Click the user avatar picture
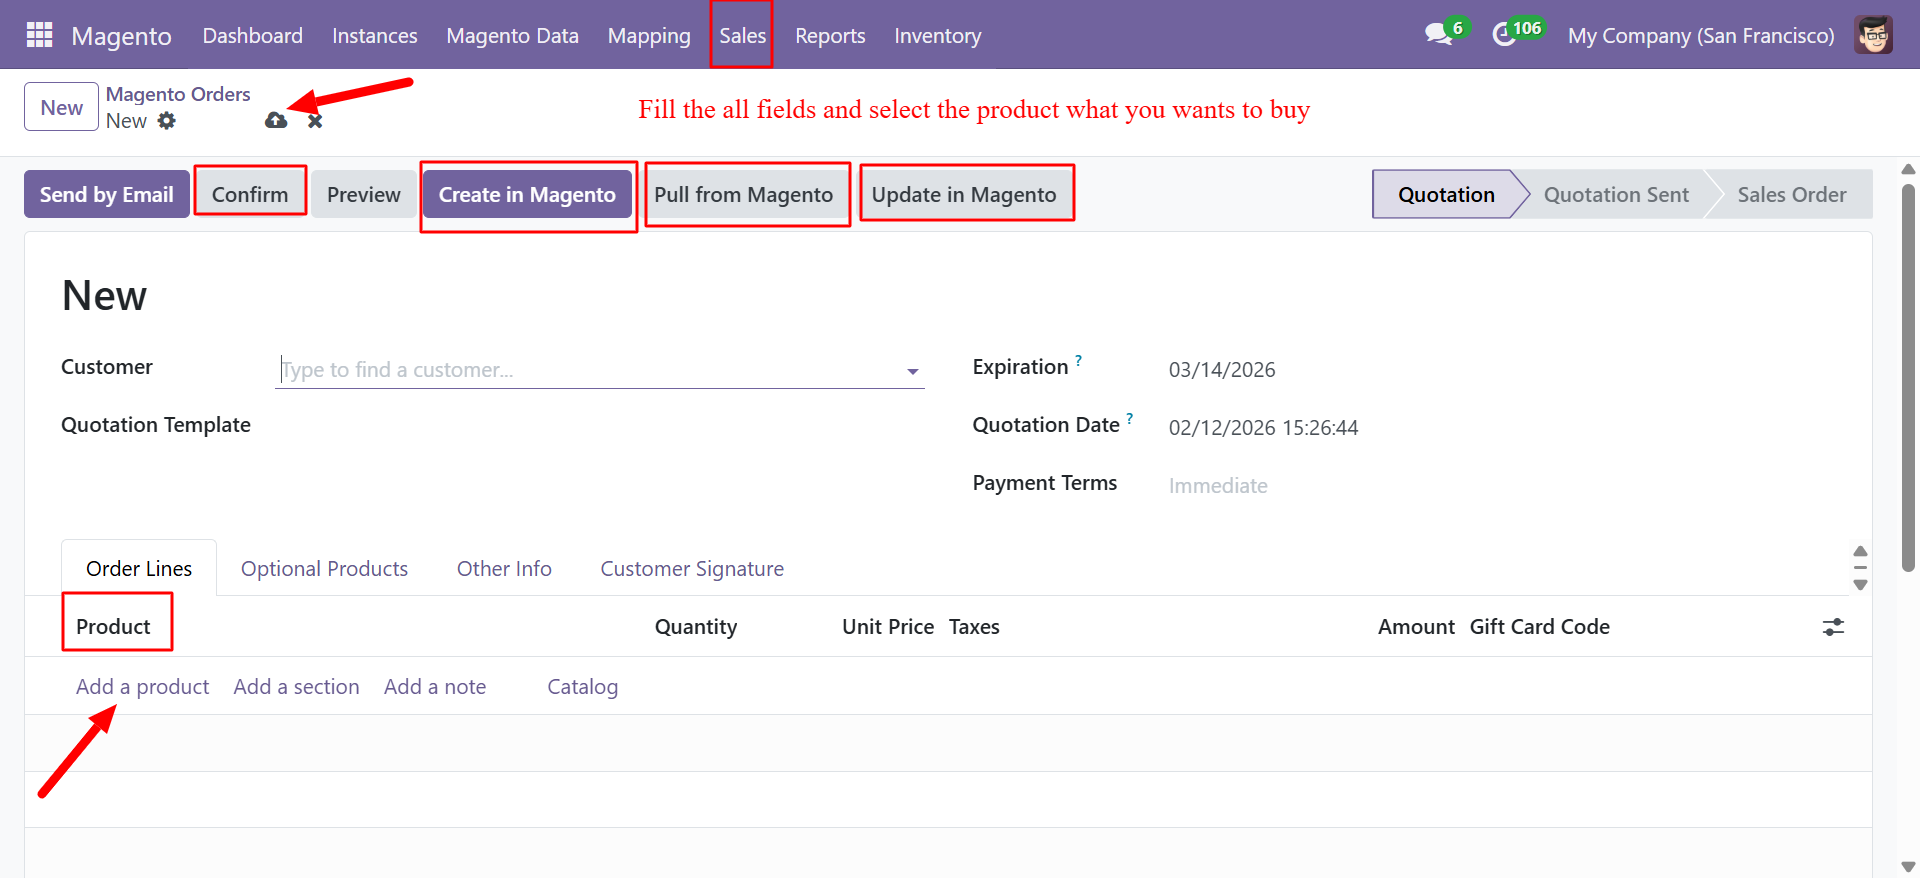 tap(1873, 35)
